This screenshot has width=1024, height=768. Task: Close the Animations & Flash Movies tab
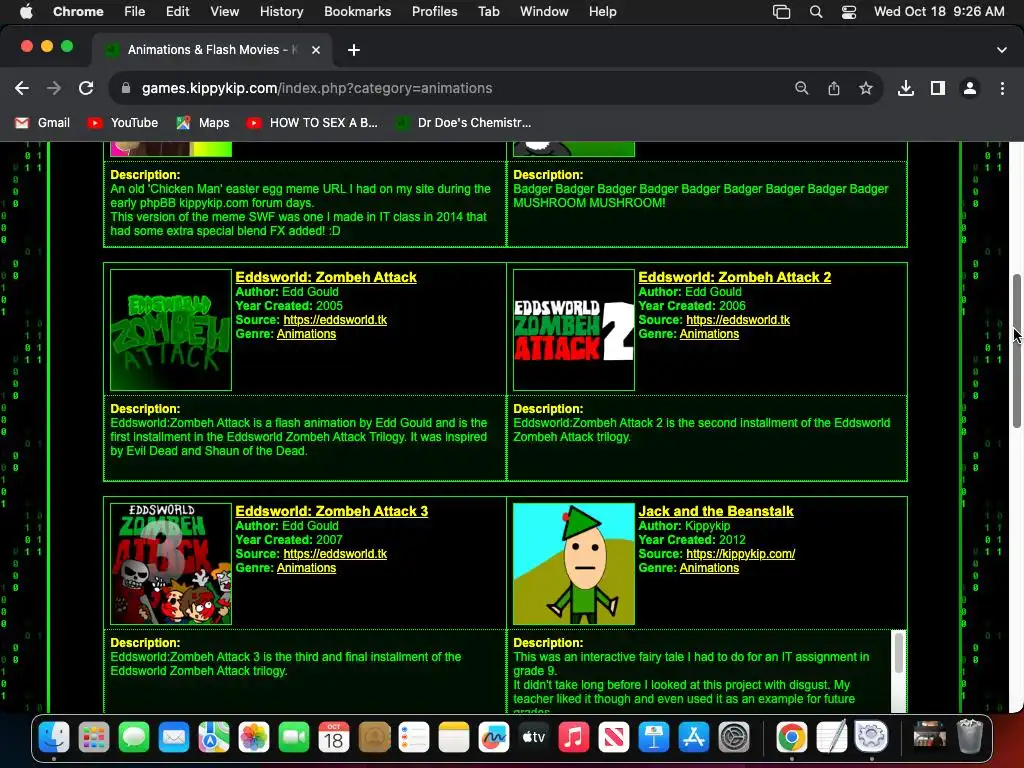tap(316, 50)
